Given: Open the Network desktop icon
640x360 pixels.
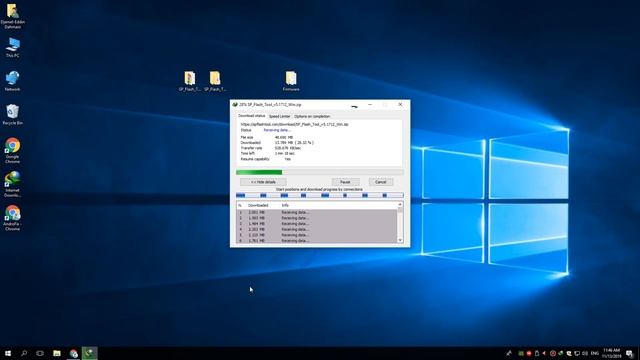Looking at the screenshot, I should (x=13, y=81).
